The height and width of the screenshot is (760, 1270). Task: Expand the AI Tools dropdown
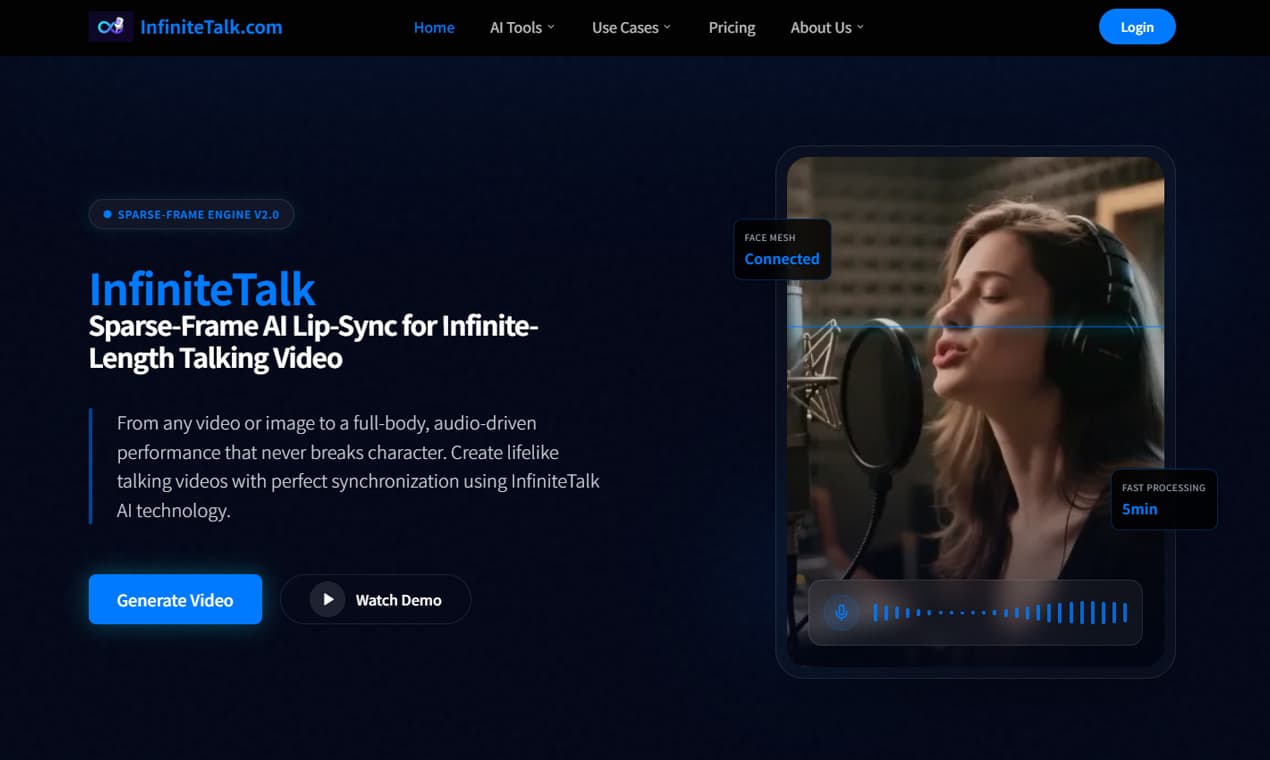[522, 27]
